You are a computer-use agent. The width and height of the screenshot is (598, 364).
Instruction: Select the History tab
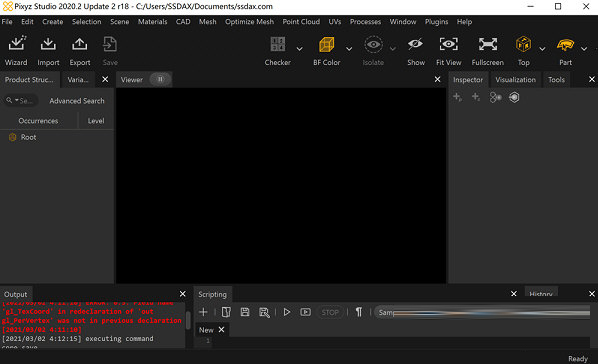[x=541, y=293]
